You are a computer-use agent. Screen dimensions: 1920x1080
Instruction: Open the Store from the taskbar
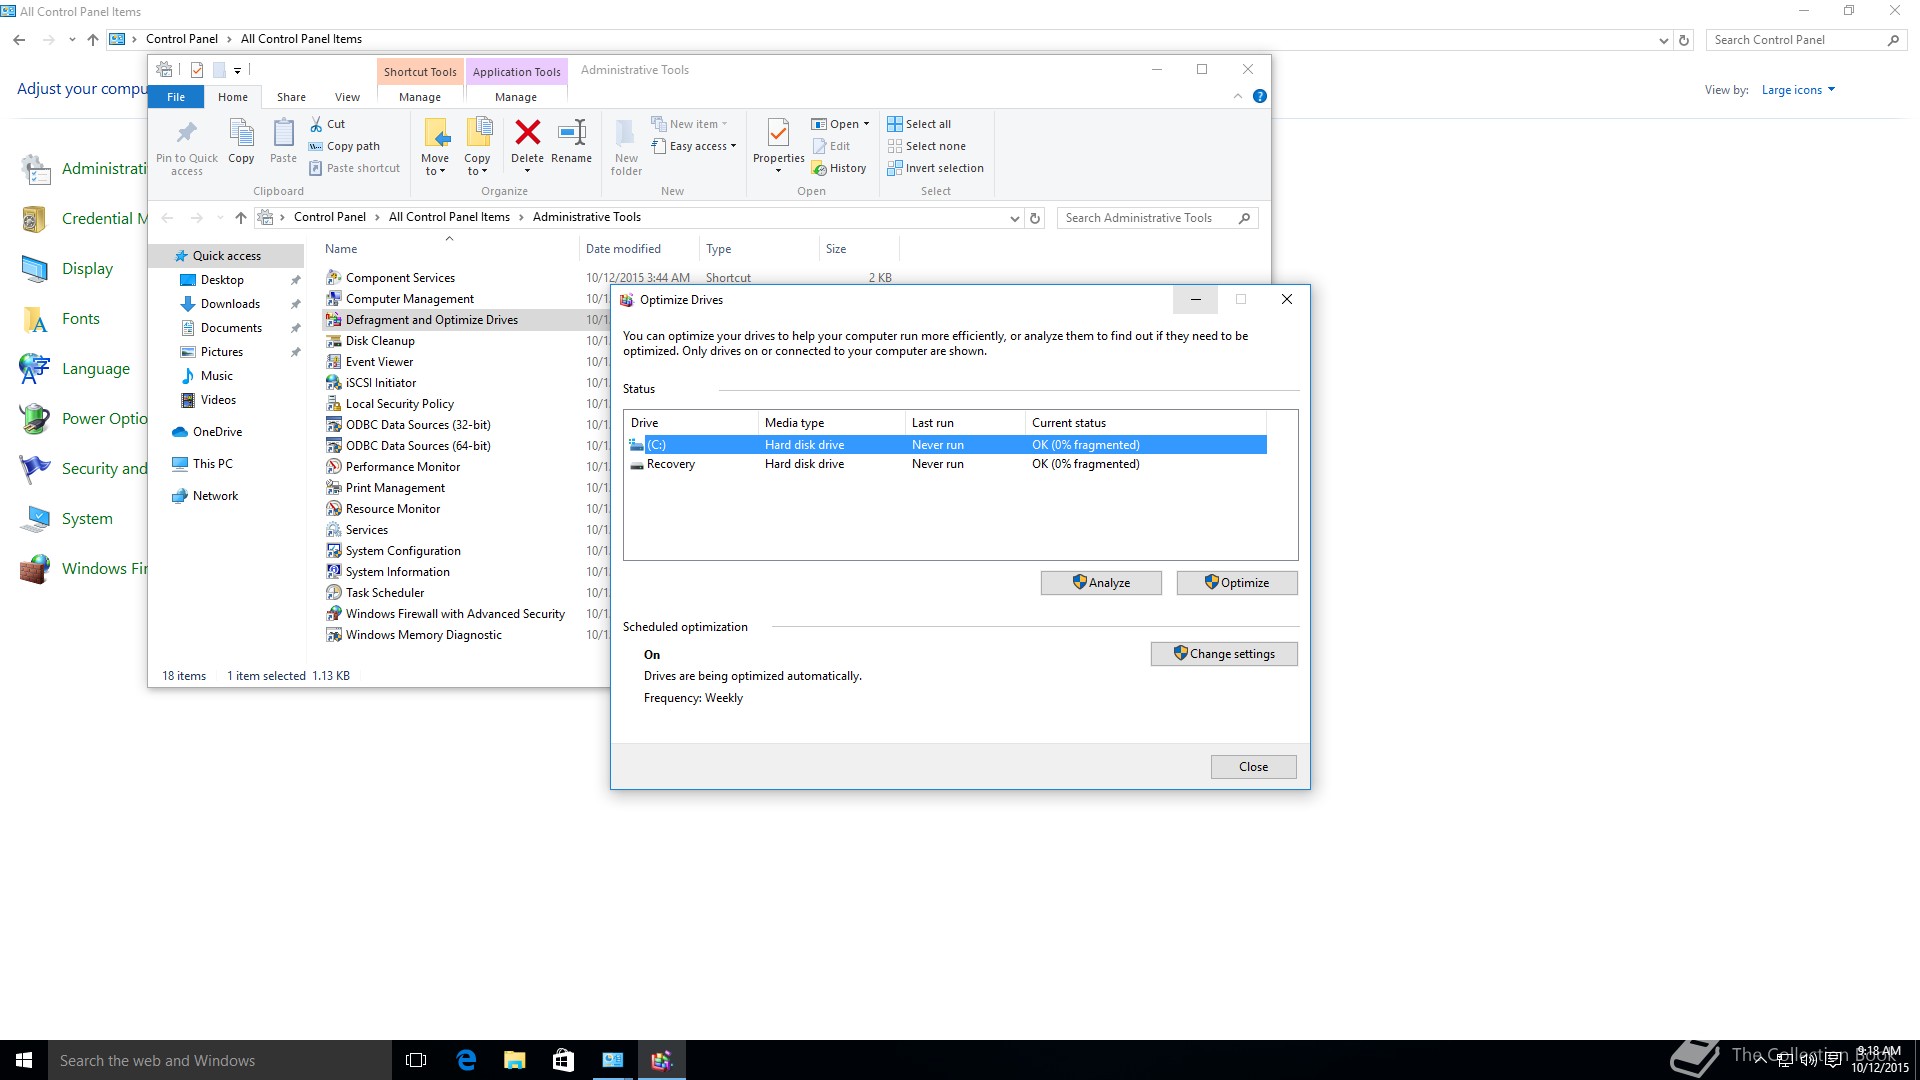point(563,1060)
